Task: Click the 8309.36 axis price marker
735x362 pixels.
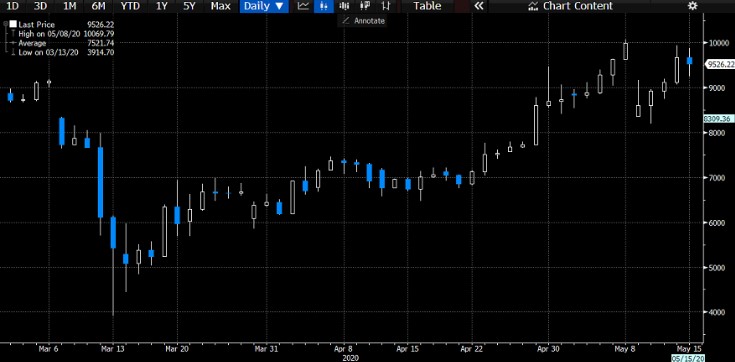Action: [719, 119]
